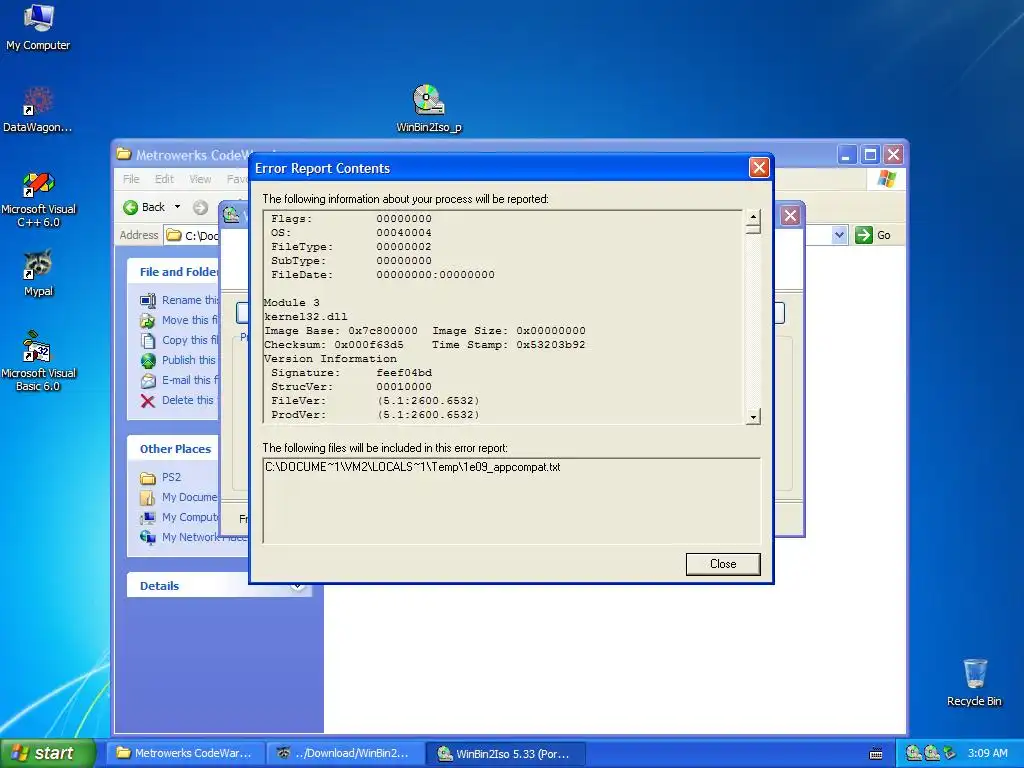This screenshot has height=768, width=1024.
Task: Click the error report scrollbar thumb
Action: click(753, 228)
